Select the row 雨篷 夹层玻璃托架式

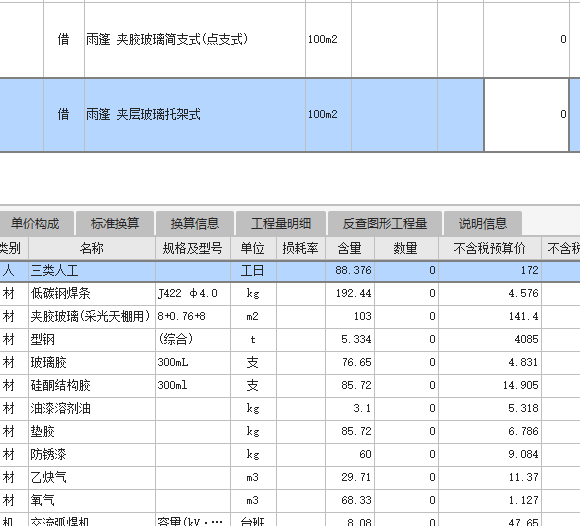click(x=290, y=115)
